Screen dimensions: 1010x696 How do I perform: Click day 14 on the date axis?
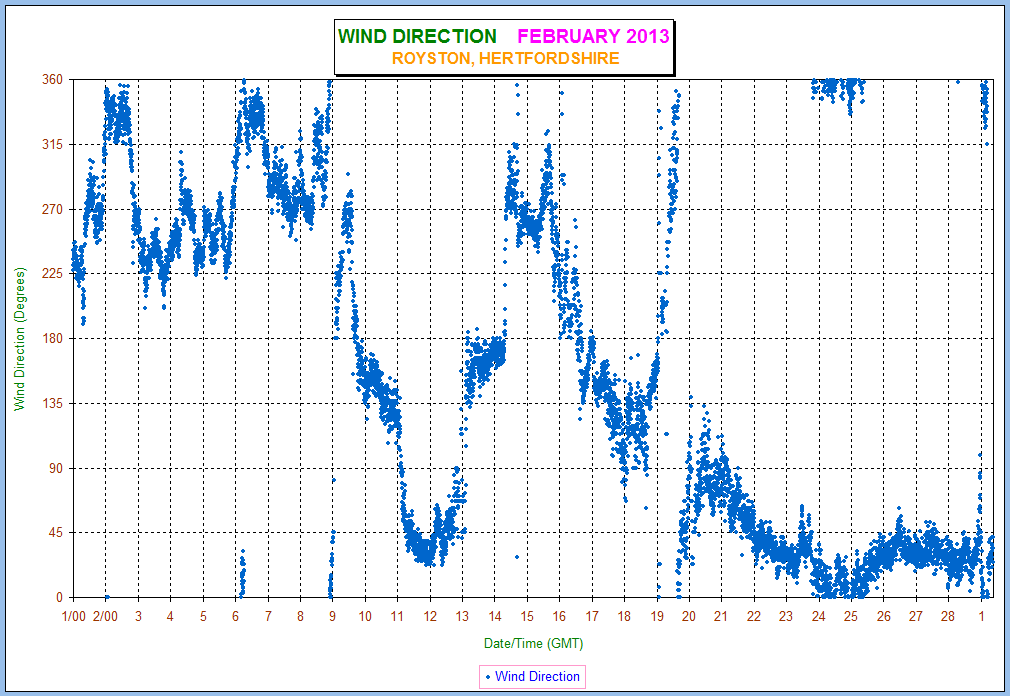[495, 617]
